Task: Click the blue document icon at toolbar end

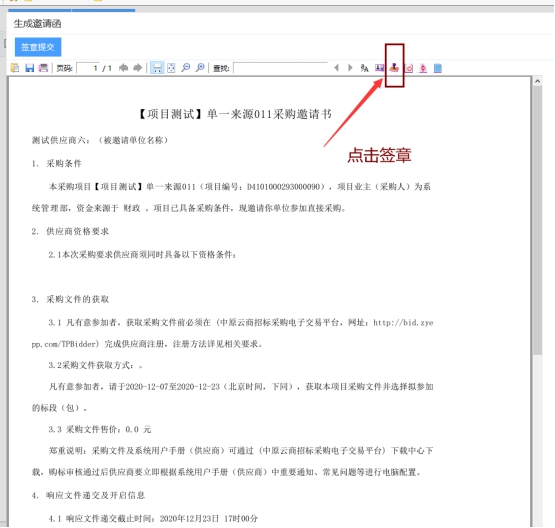Action: point(438,68)
